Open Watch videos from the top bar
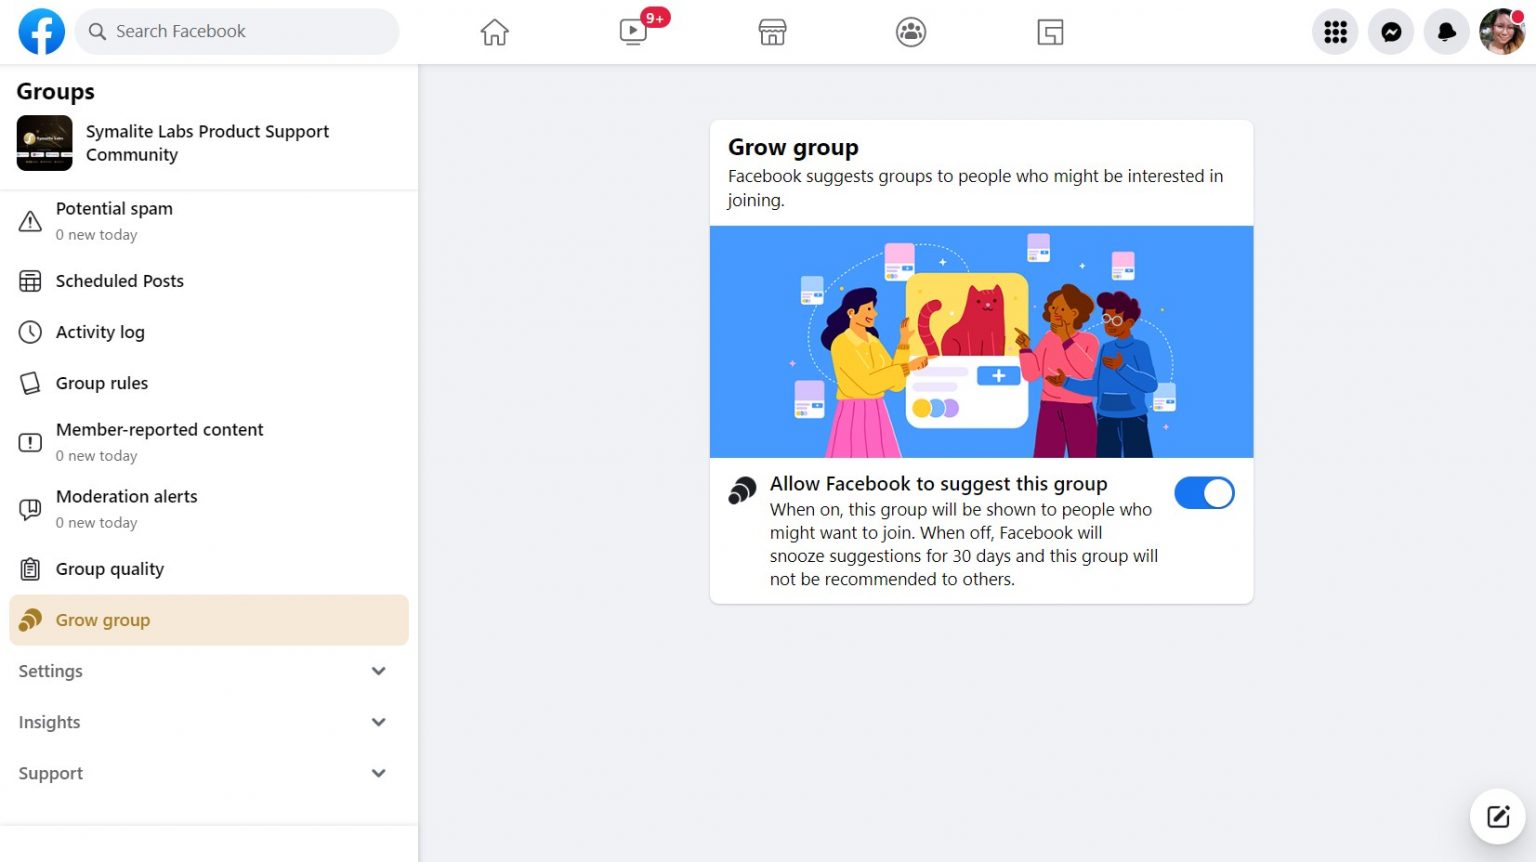 [633, 31]
